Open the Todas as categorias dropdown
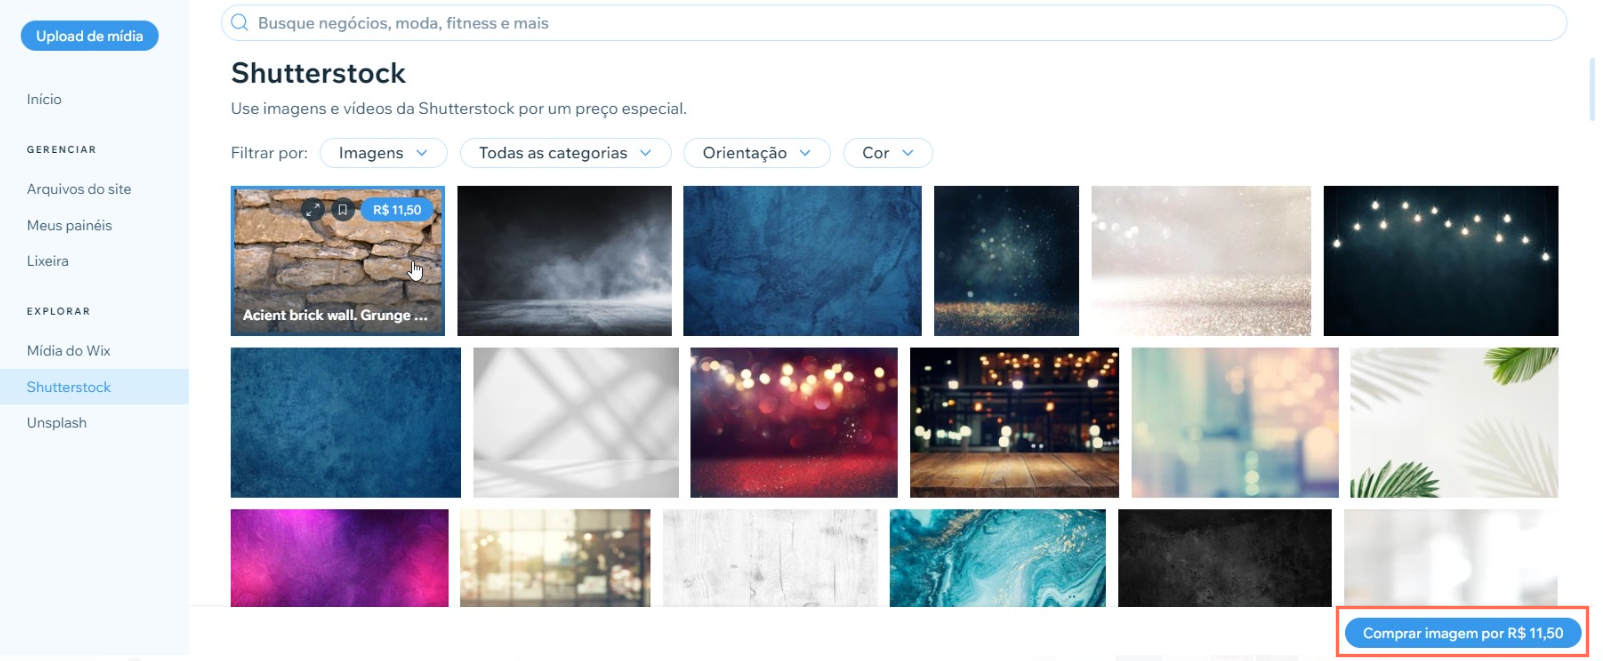This screenshot has width=1603, height=661. tap(565, 153)
